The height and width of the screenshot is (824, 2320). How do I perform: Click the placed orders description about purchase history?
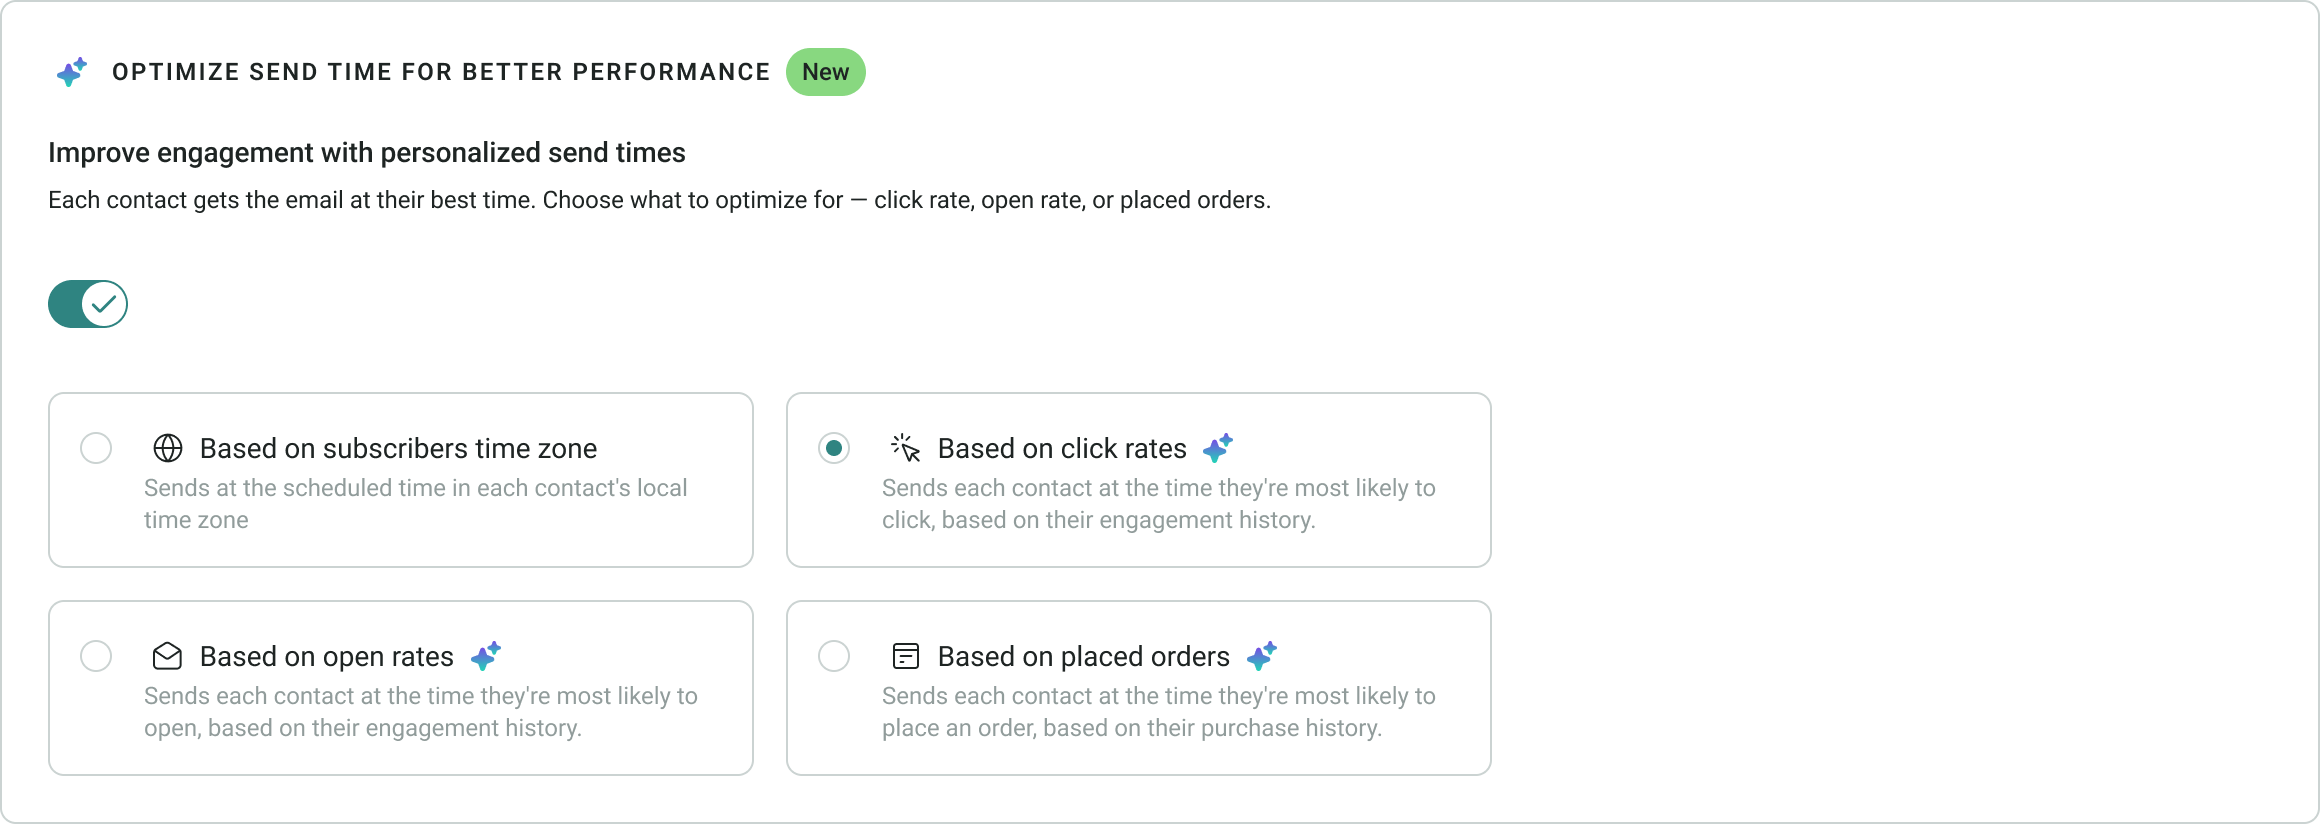tap(1159, 712)
